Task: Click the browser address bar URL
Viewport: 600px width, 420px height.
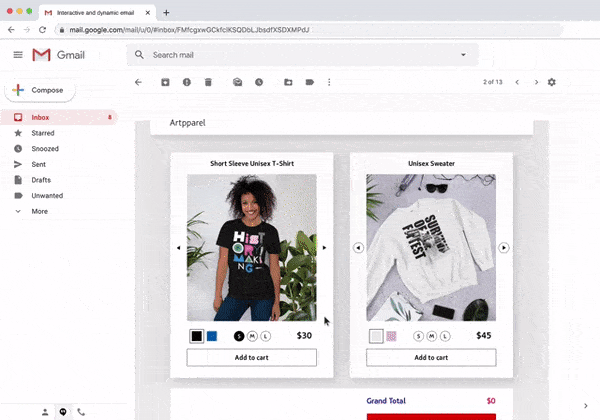Action: (x=189, y=30)
